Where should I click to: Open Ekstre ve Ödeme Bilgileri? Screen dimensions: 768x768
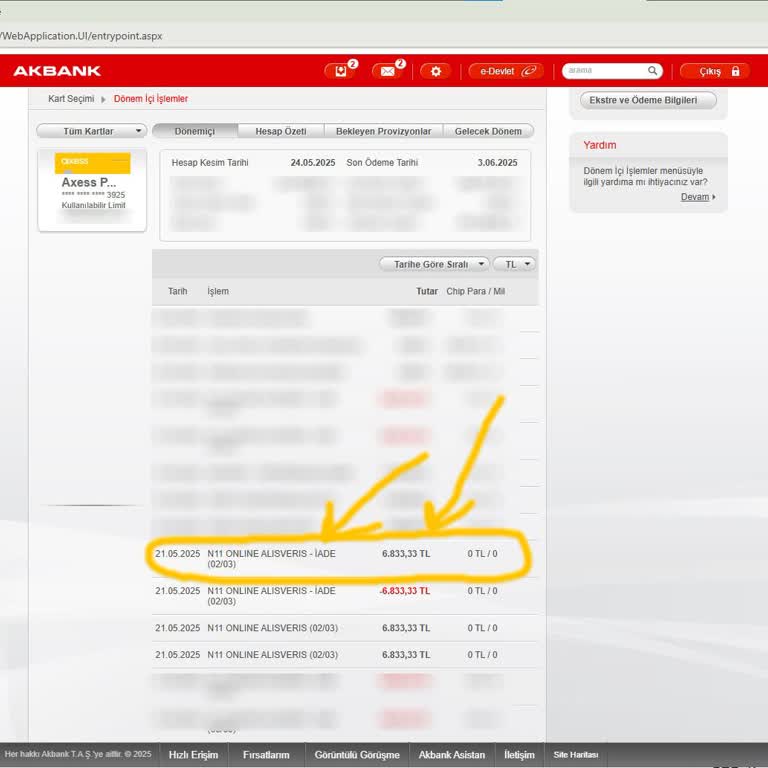[648, 100]
